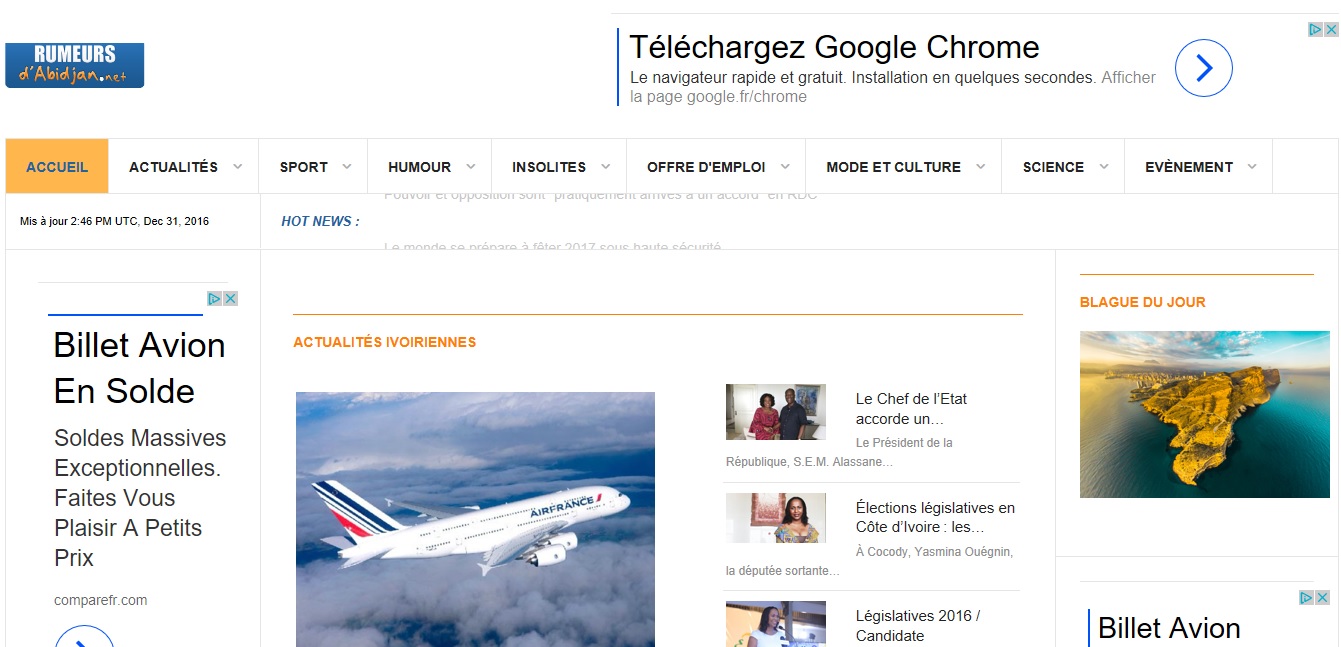The height and width of the screenshot is (647, 1341).
Task: Expand the Actualités menu chevron
Action: 238,167
